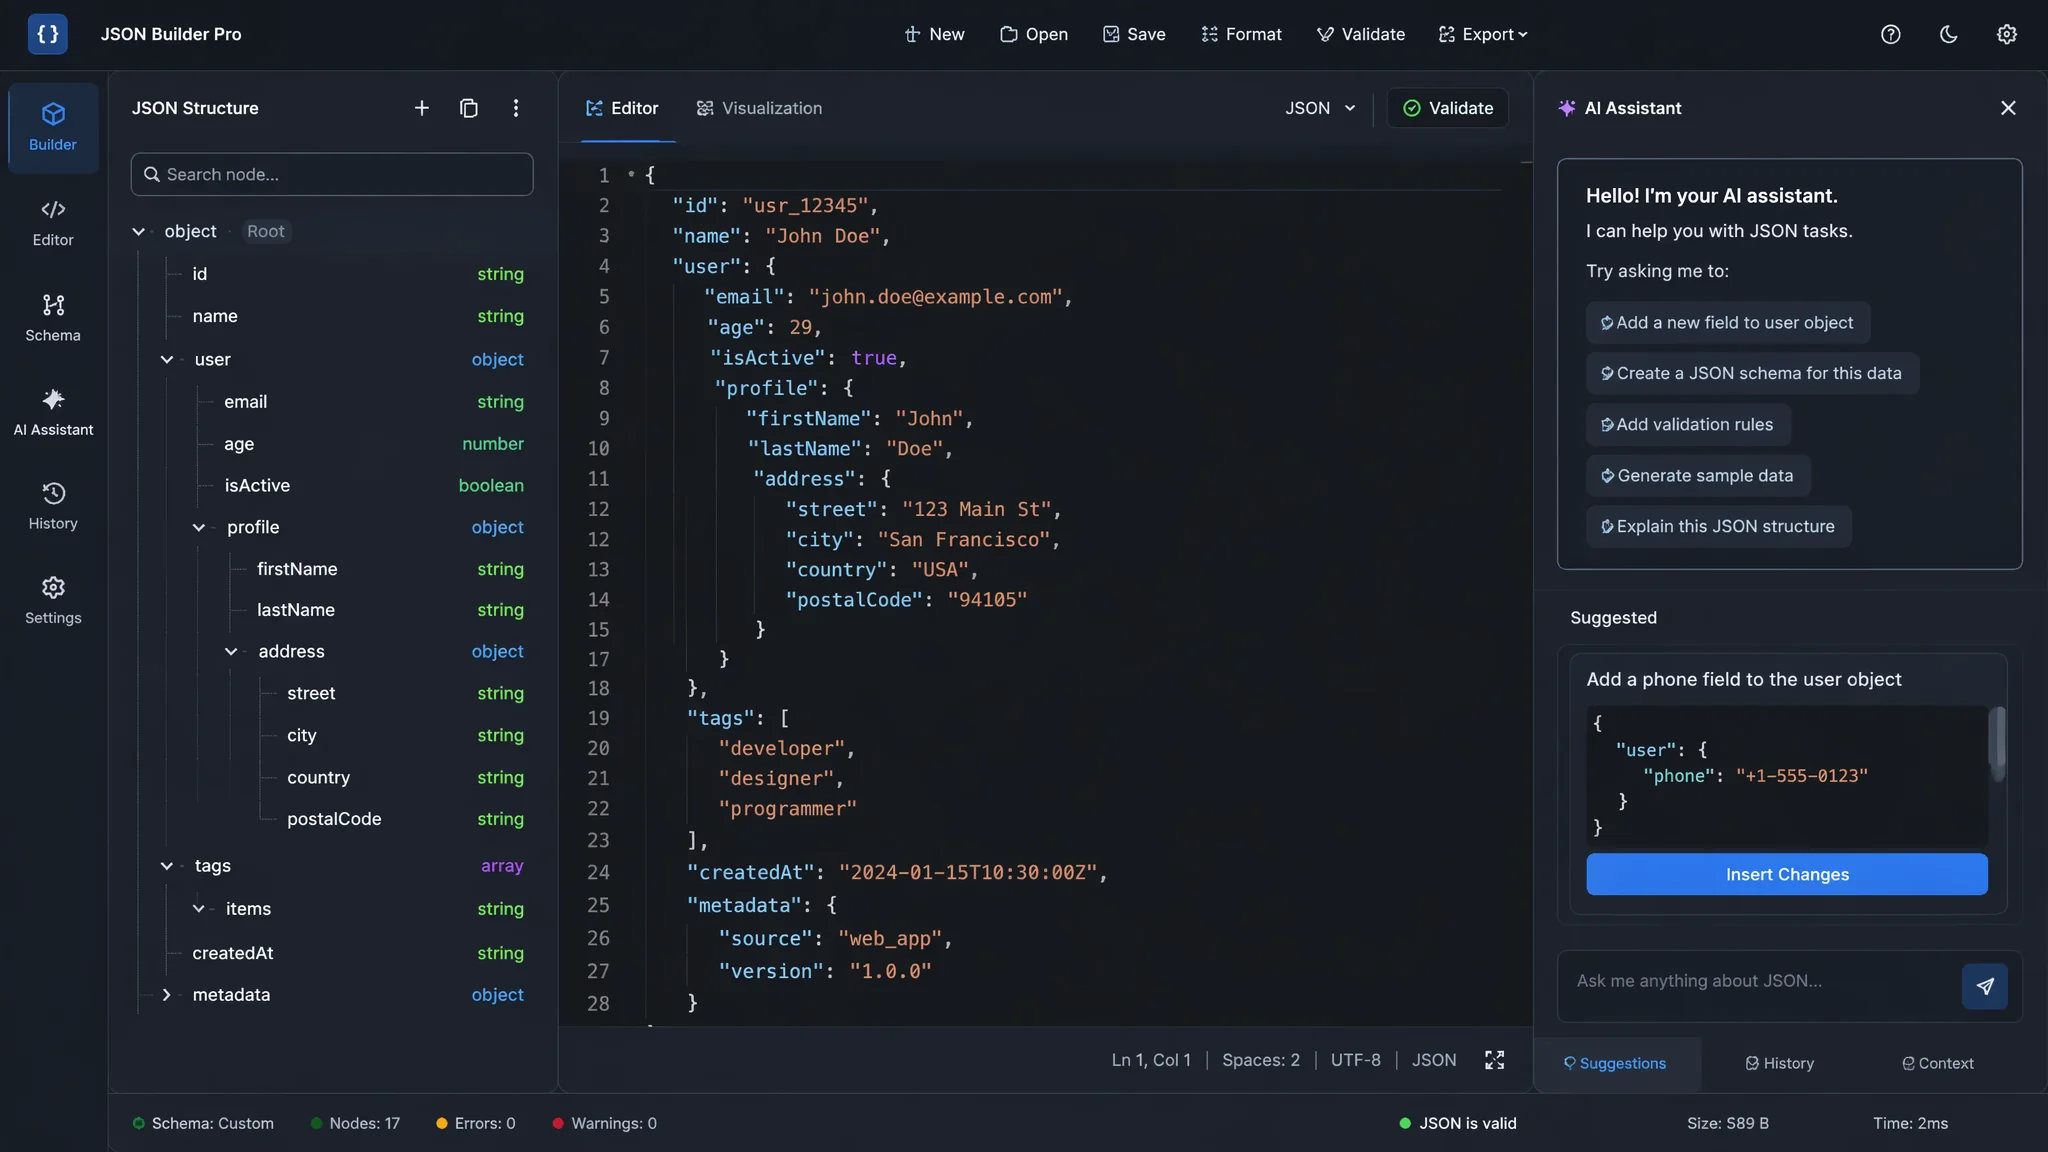The height and width of the screenshot is (1152, 2048).
Task: Select 'Create a JSON schema for this data'
Action: pos(1752,373)
